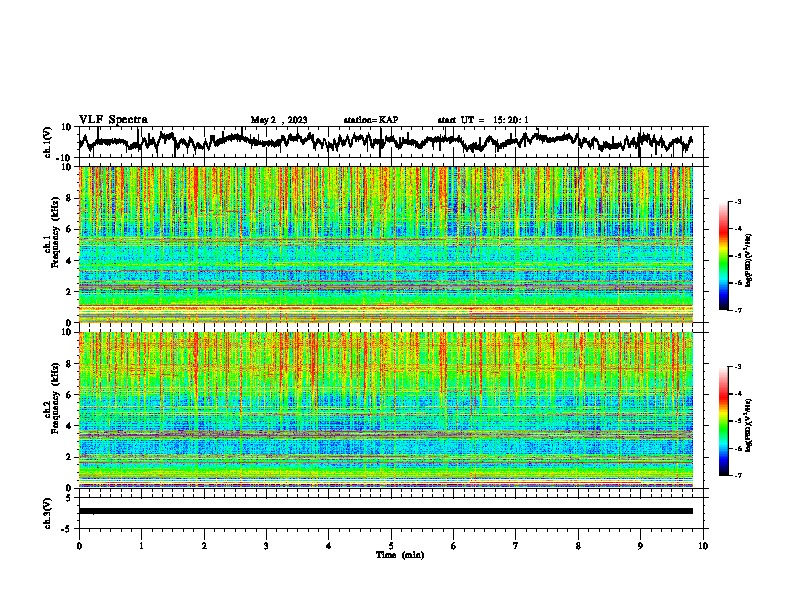Click the "ch.3(V)" axis label
792x612 pixels.
click(47, 513)
